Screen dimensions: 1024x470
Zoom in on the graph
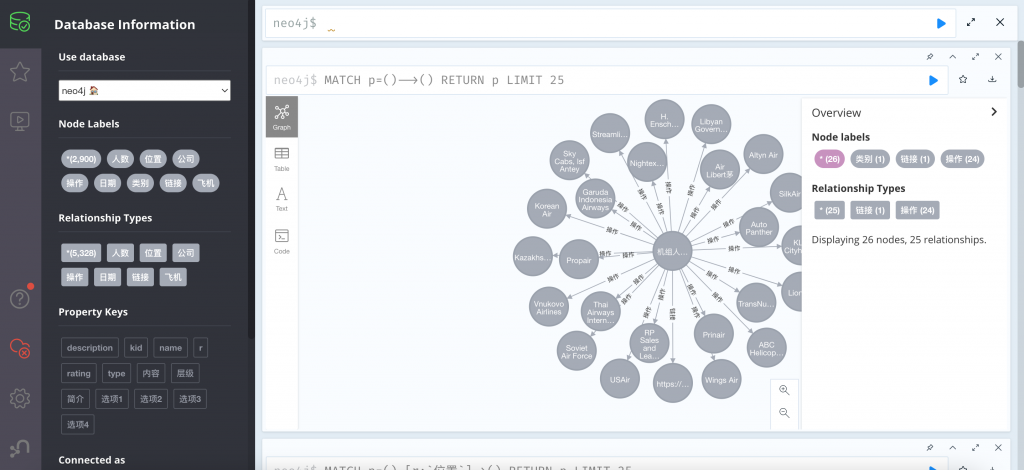tap(784, 390)
